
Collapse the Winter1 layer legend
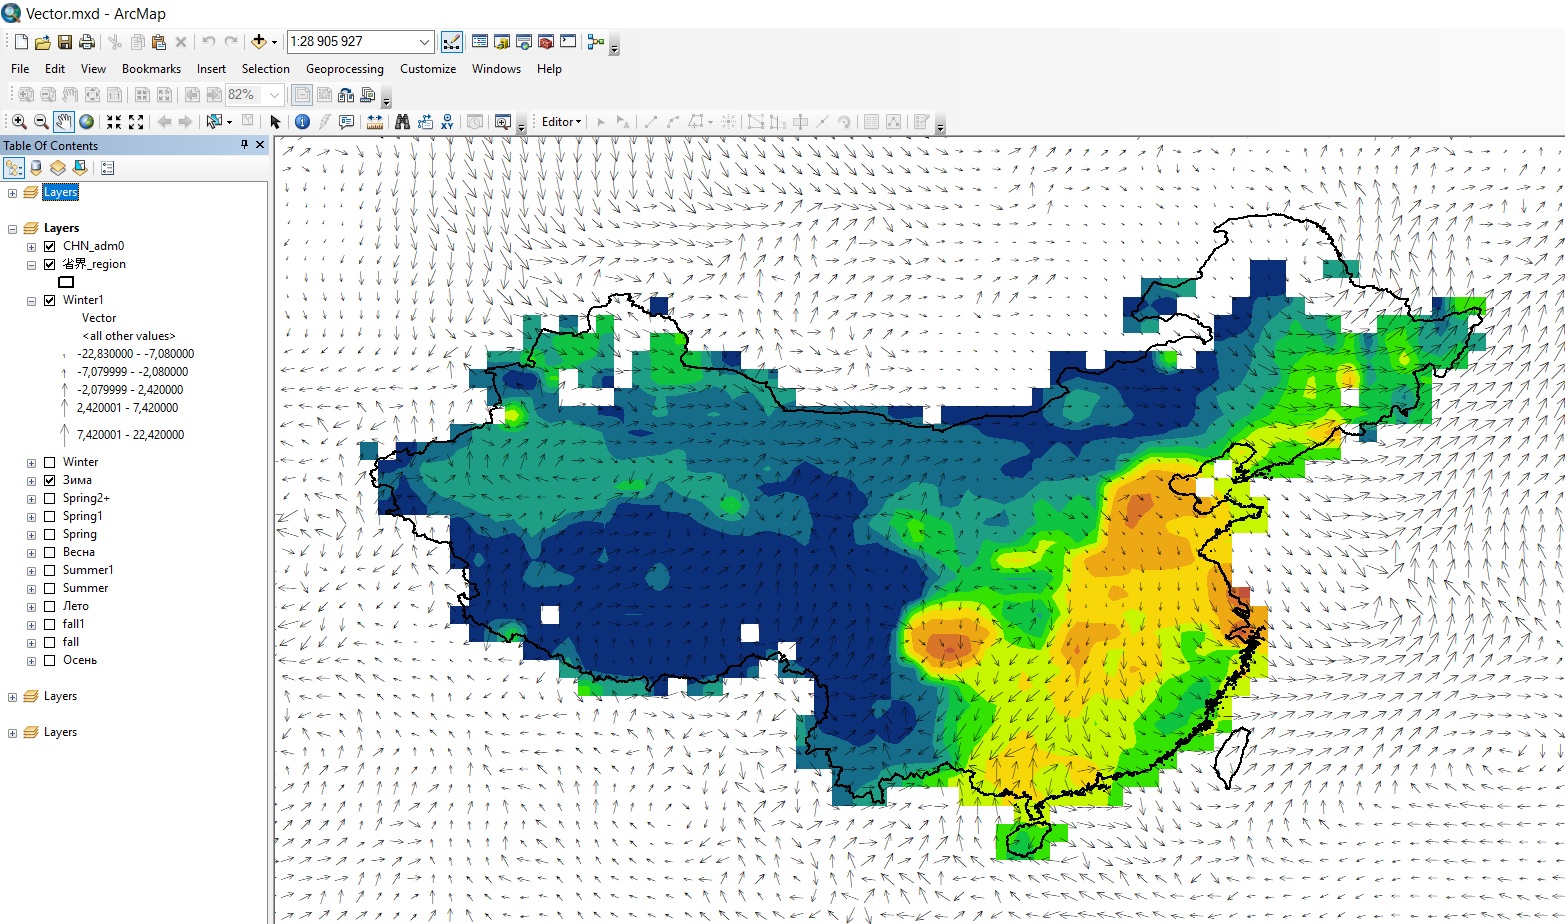pyautogui.click(x=31, y=300)
